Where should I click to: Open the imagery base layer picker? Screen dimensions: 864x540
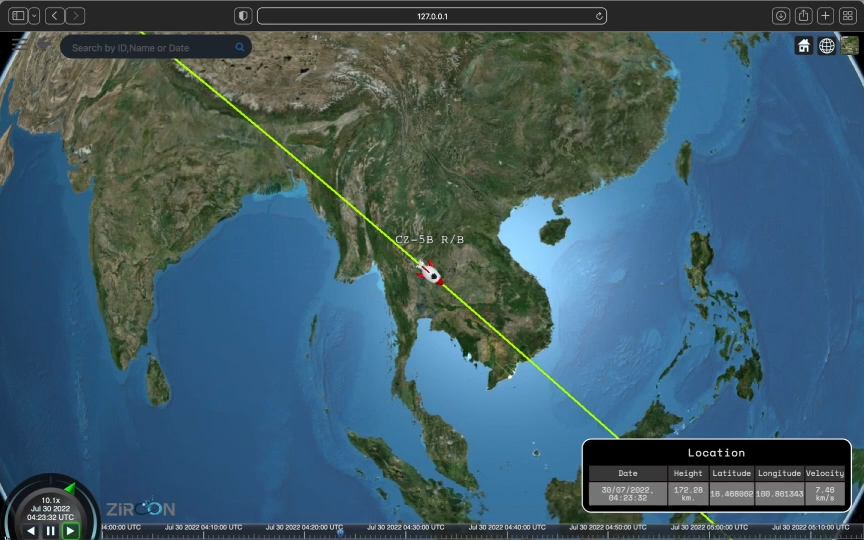[x=850, y=46]
